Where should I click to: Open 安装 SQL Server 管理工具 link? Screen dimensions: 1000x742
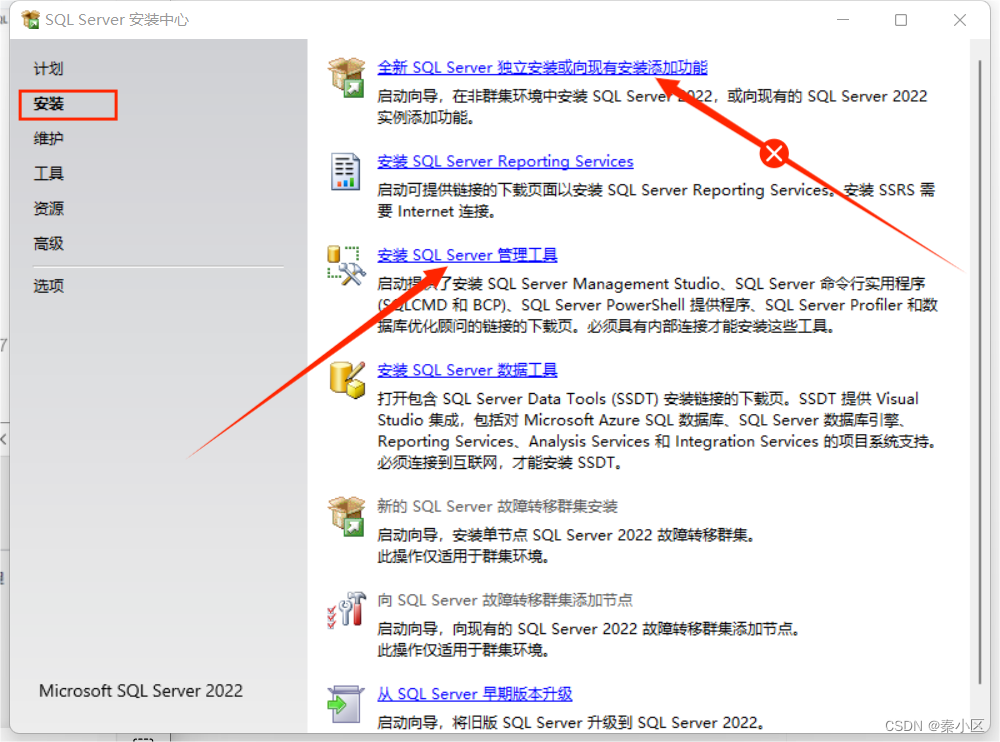[467, 255]
